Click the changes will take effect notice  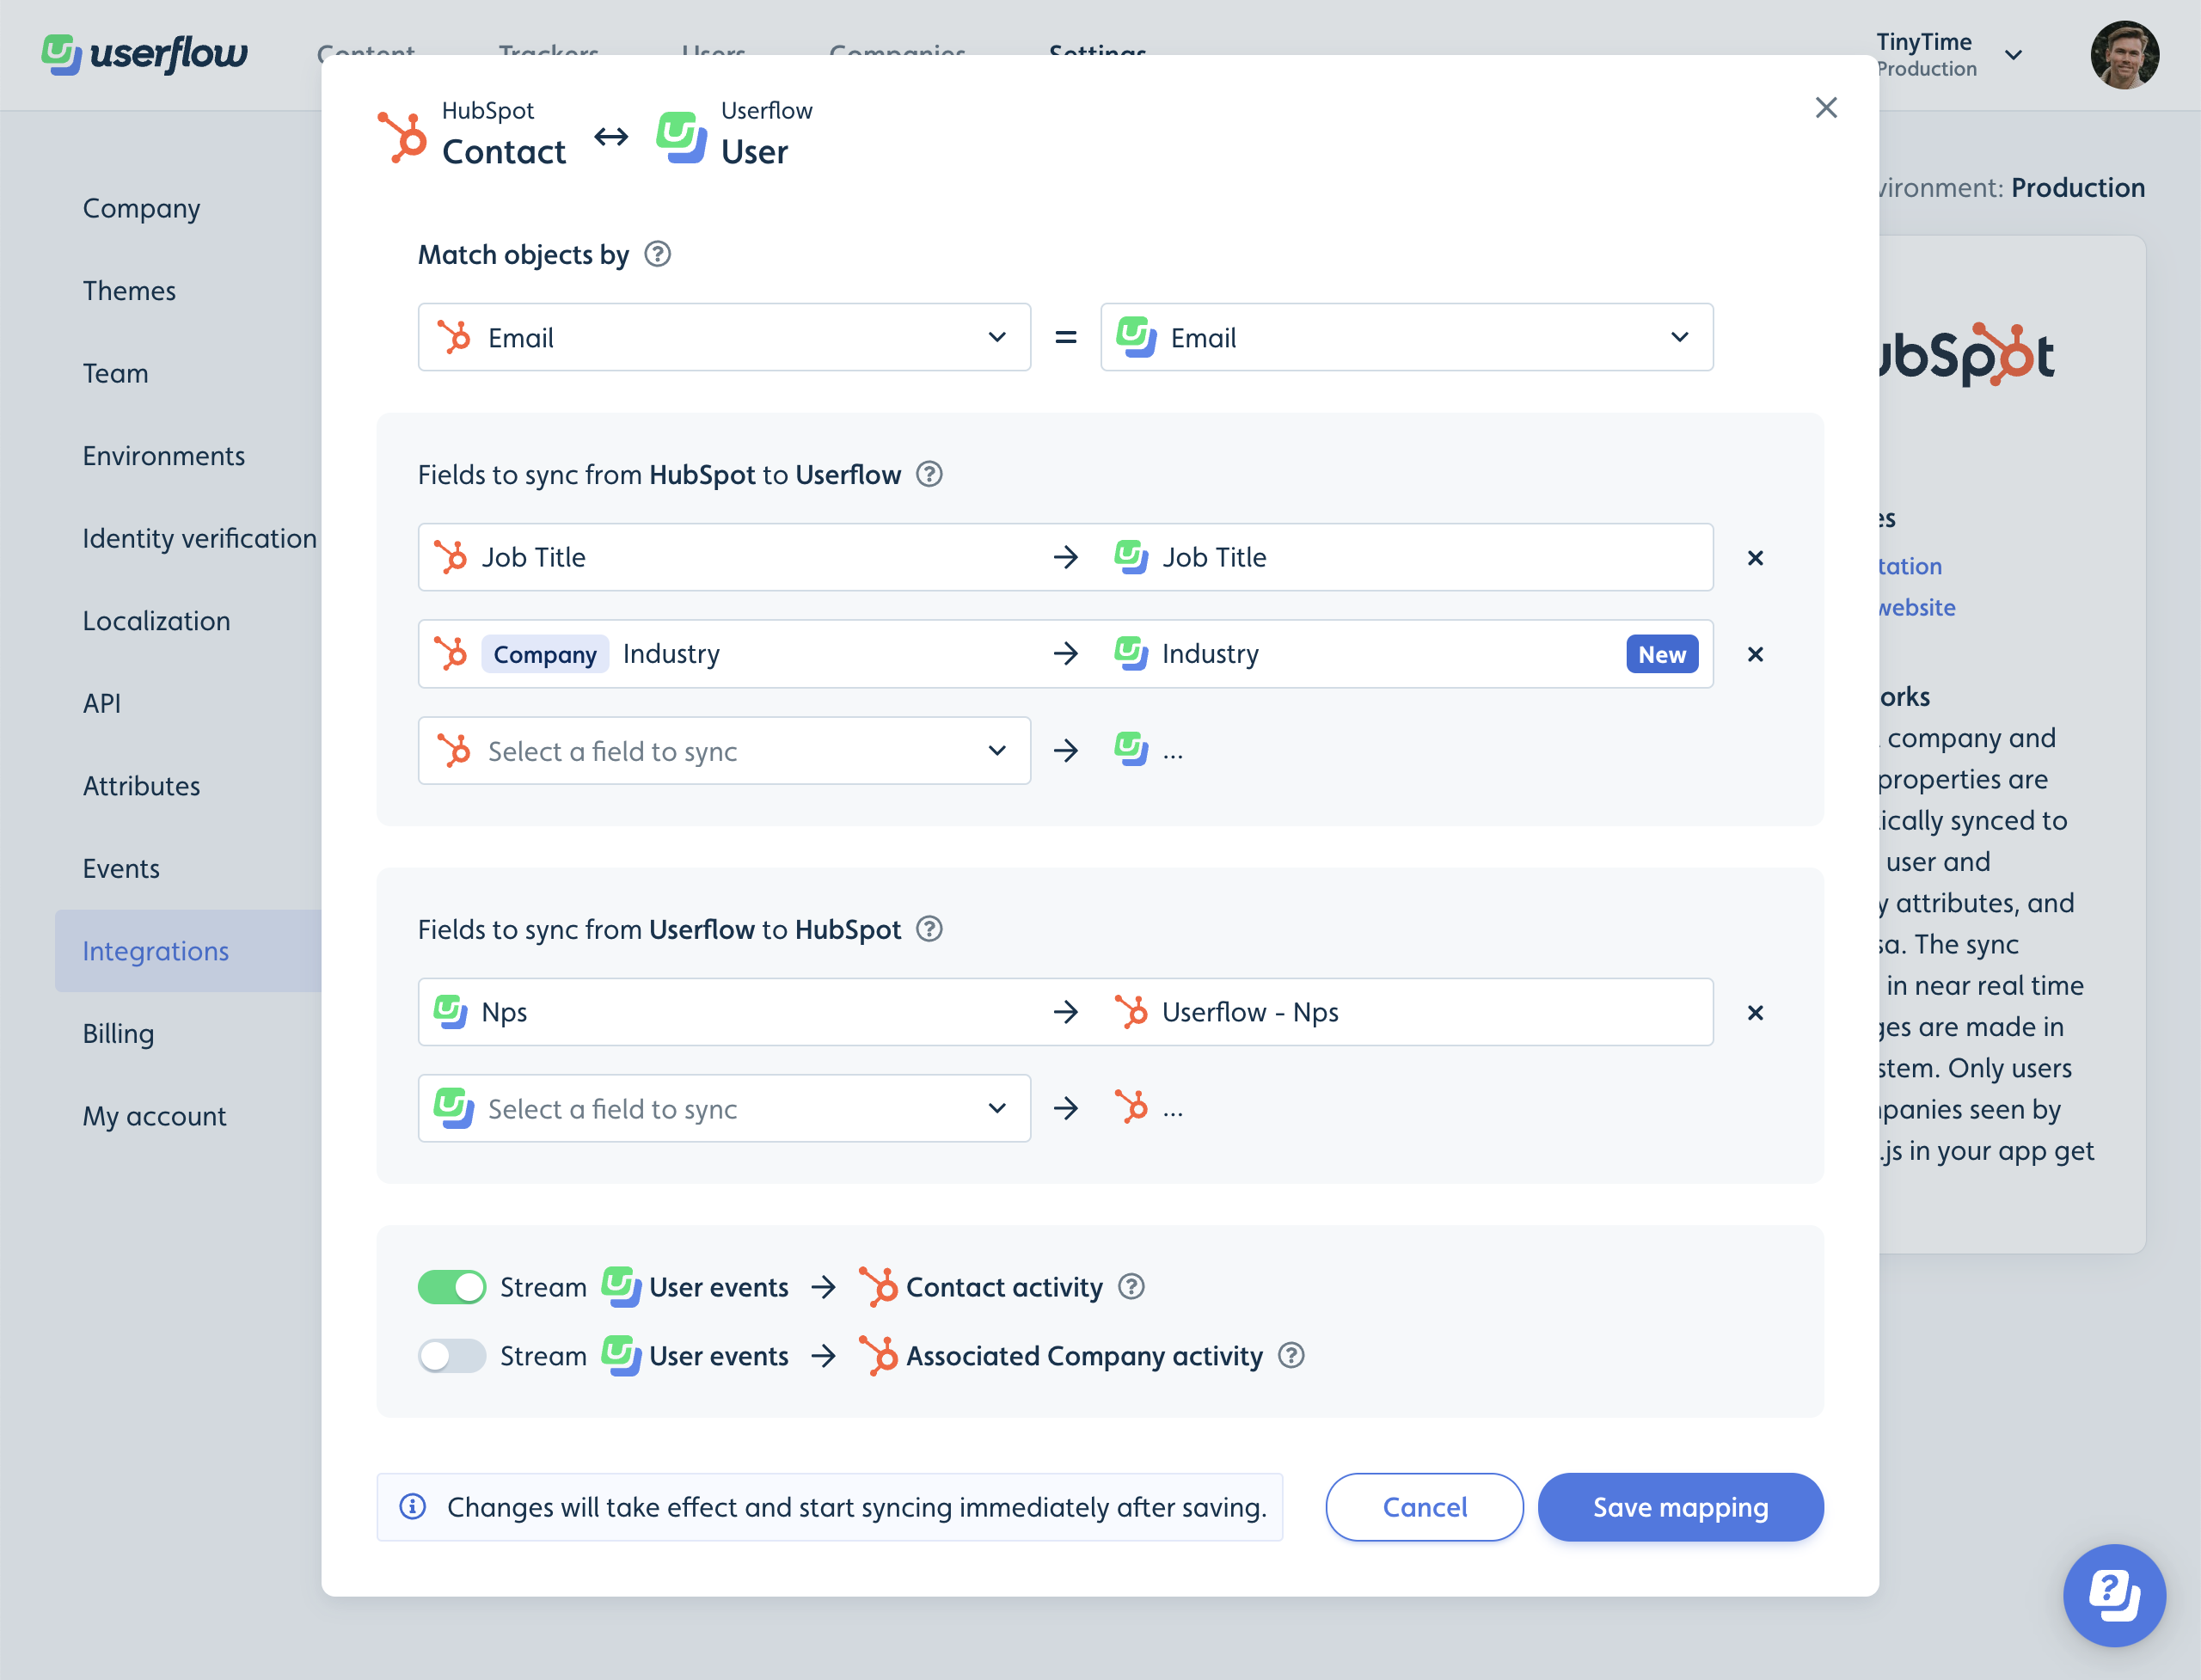pyautogui.click(x=830, y=1506)
